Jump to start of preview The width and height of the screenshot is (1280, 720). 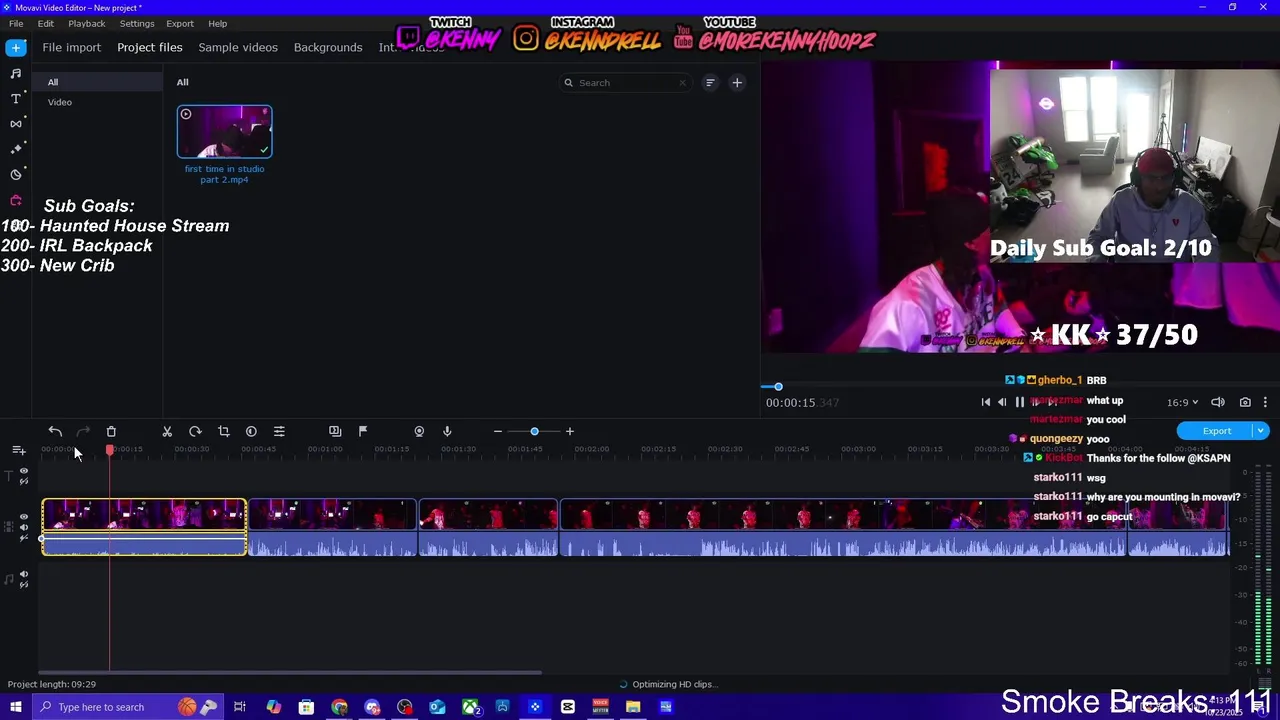click(x=985, y=402)
